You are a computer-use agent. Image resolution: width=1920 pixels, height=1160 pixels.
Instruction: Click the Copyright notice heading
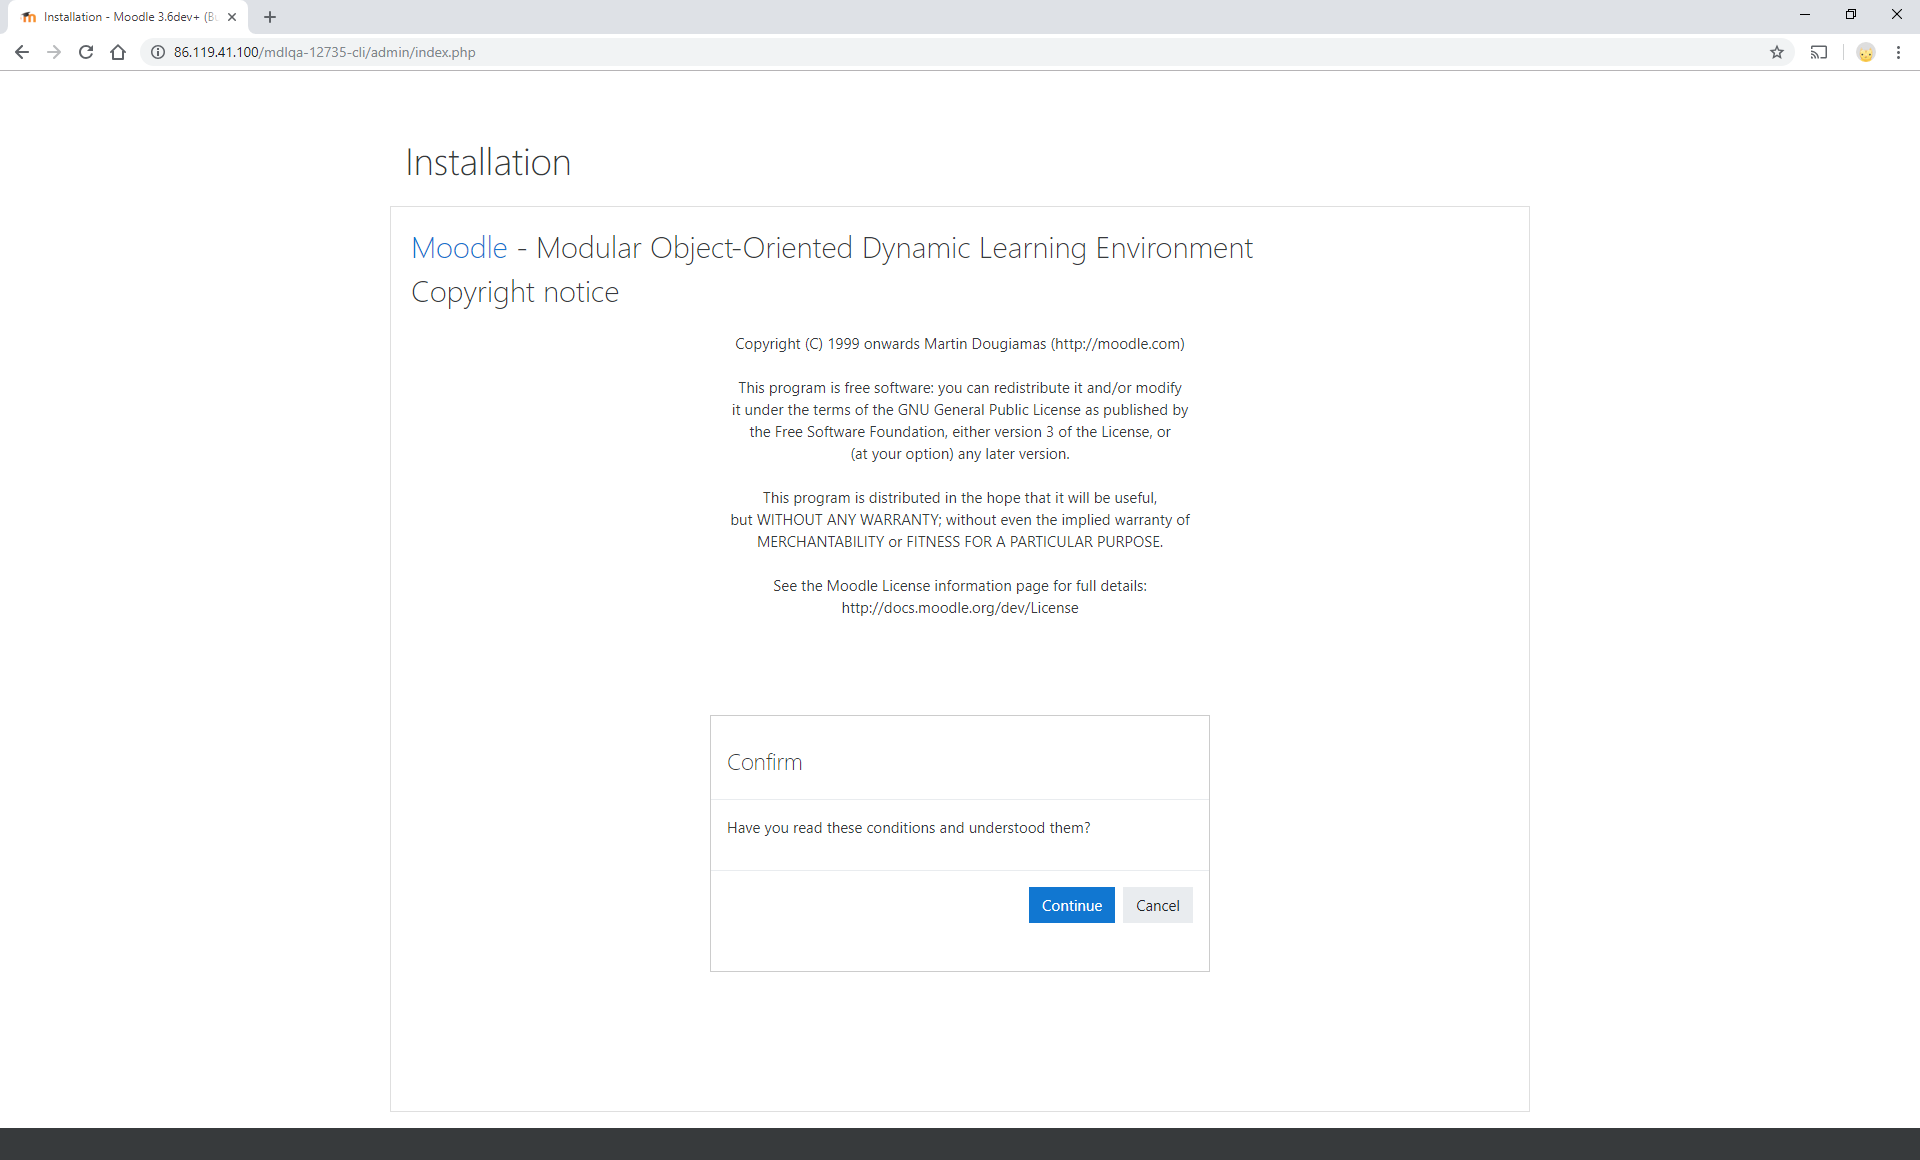pos(515,291)
